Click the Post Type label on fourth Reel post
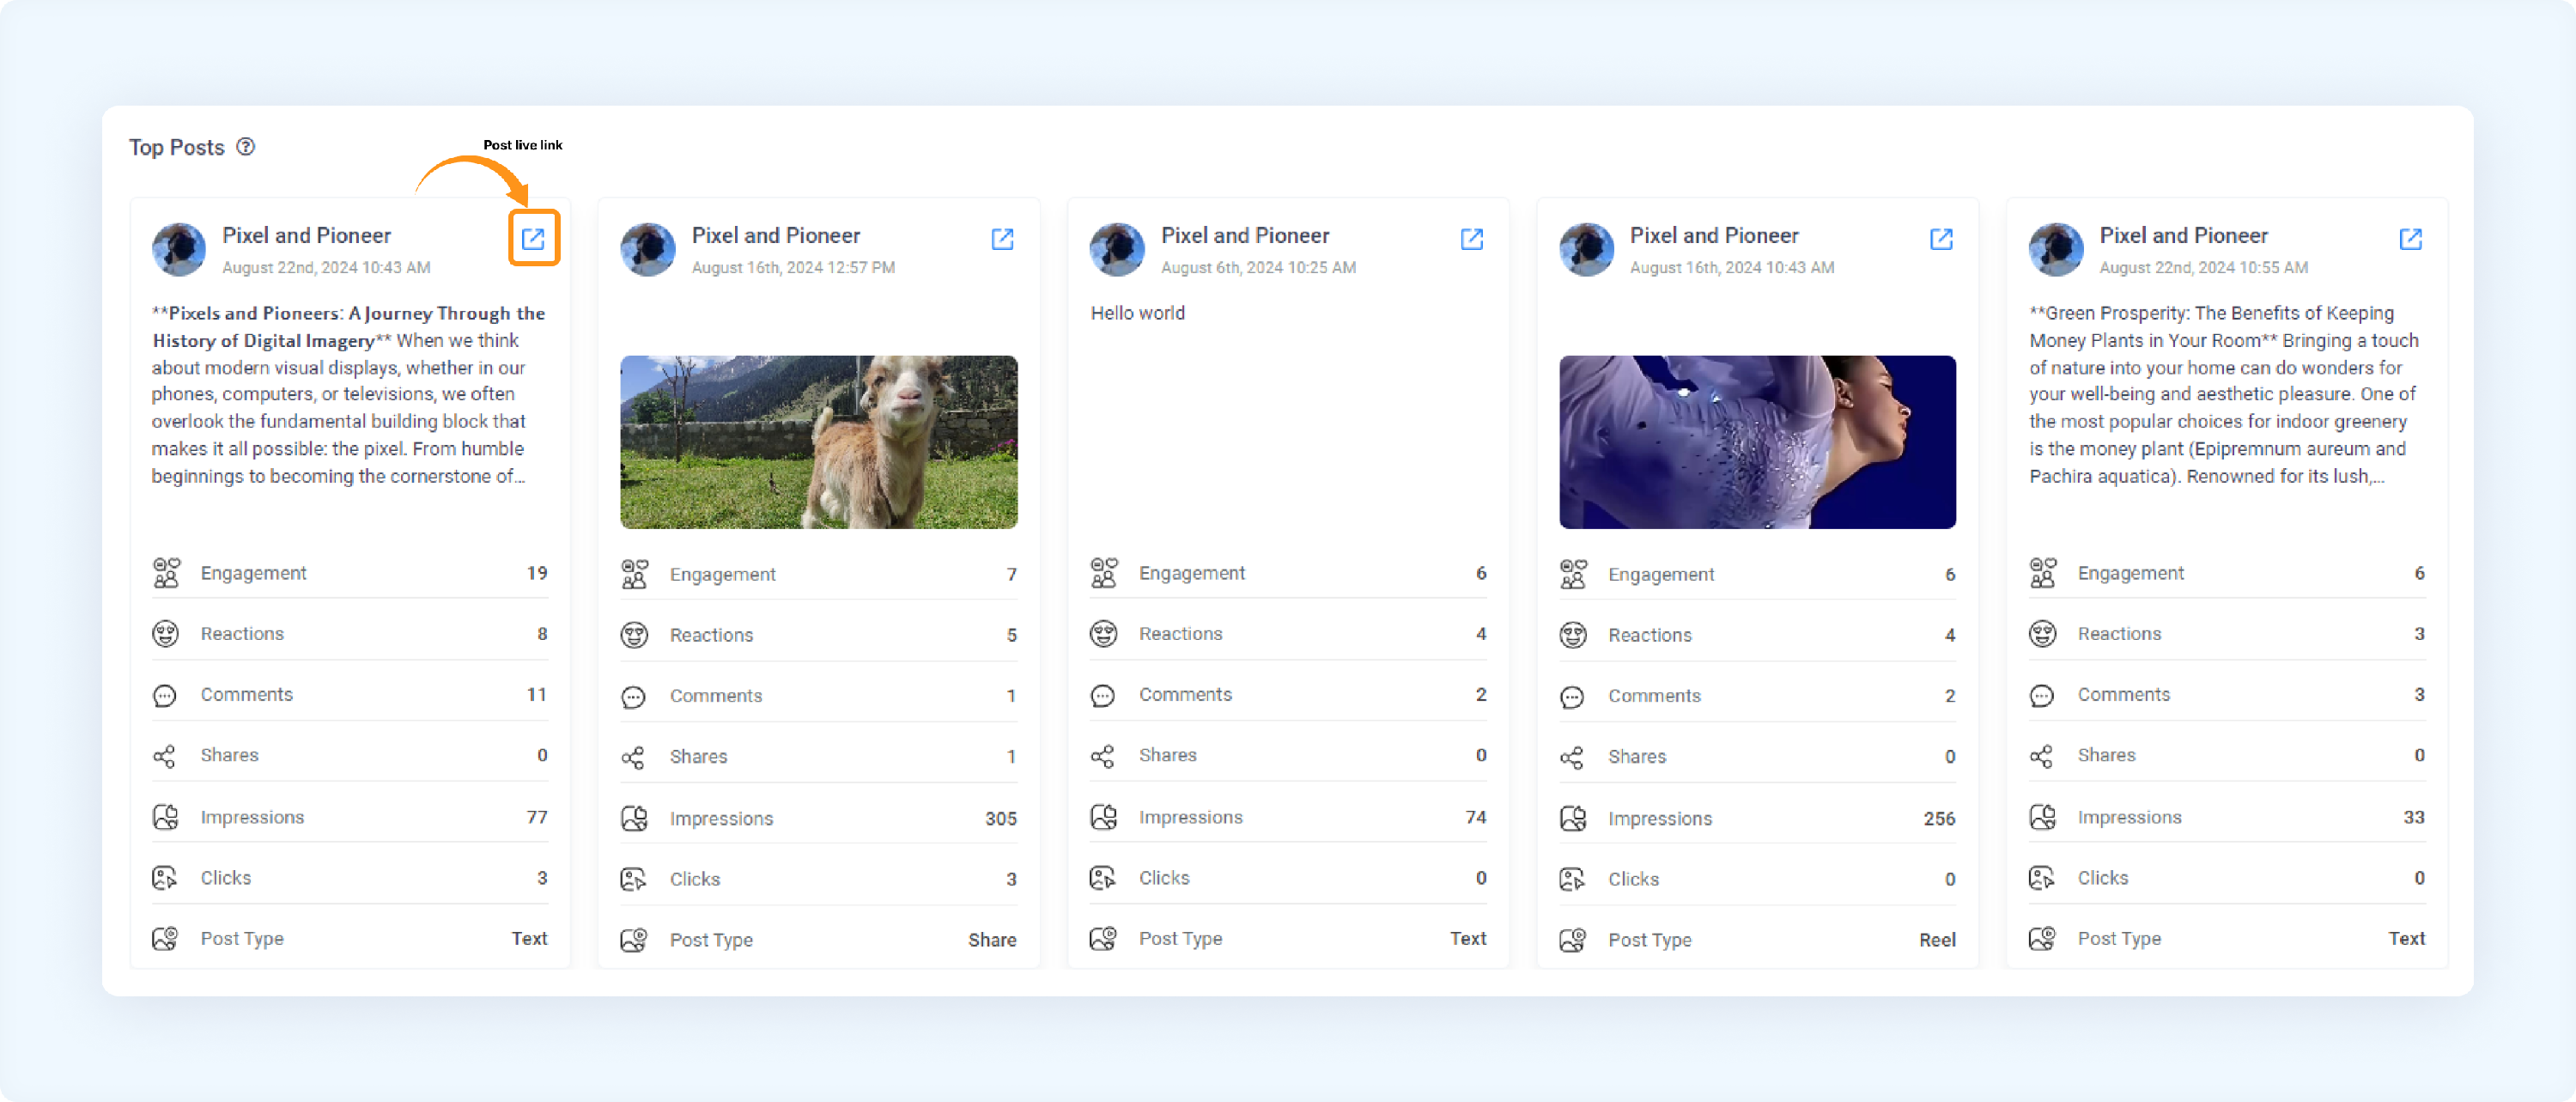Viewport: 2576px width, 1102px height. point(1649,938)
